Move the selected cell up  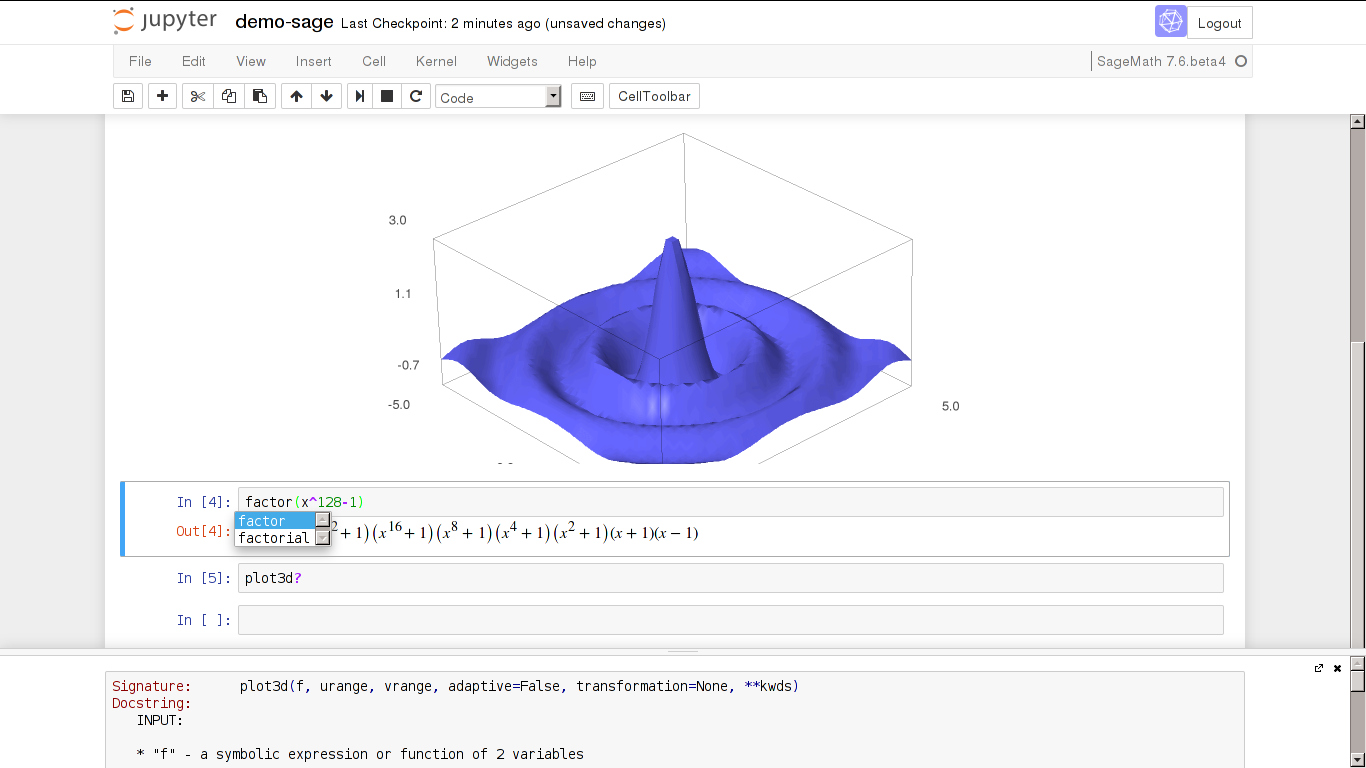click(x=296, y=97)
